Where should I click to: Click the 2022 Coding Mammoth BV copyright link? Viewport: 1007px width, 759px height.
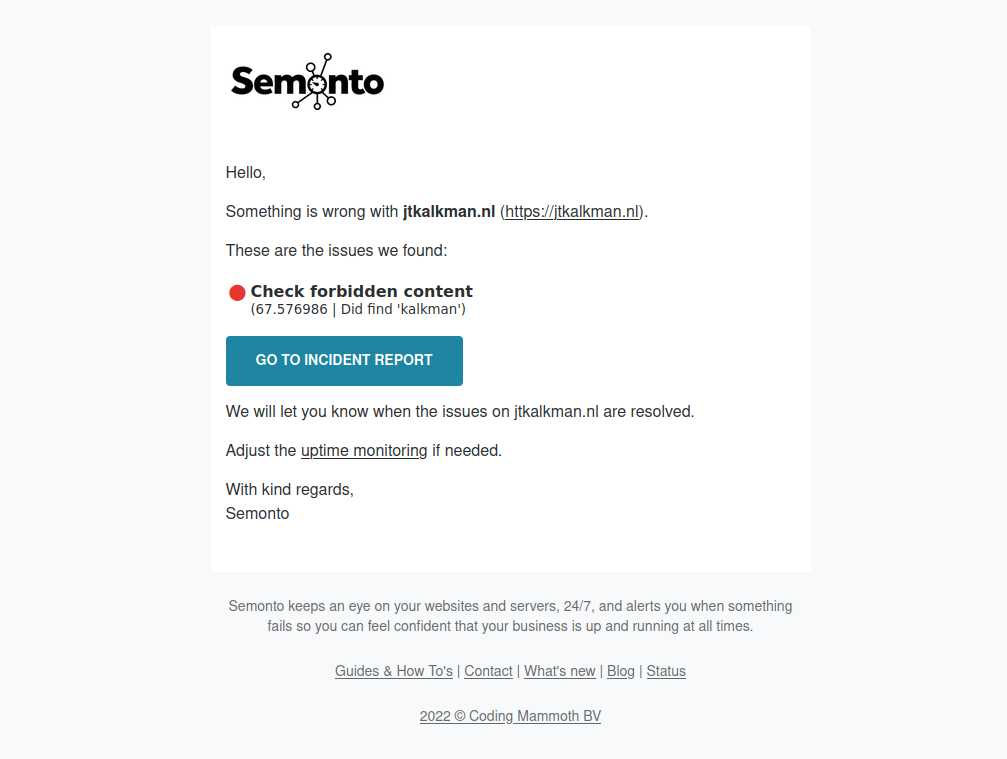pos(510,716)
